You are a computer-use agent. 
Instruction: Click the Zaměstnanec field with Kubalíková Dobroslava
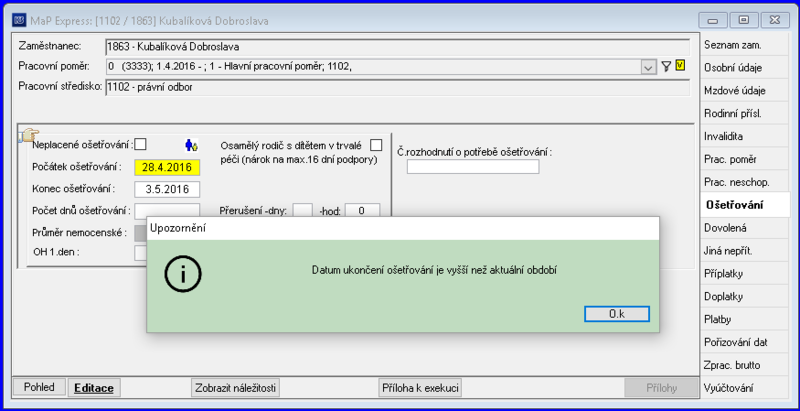[397, 46]
